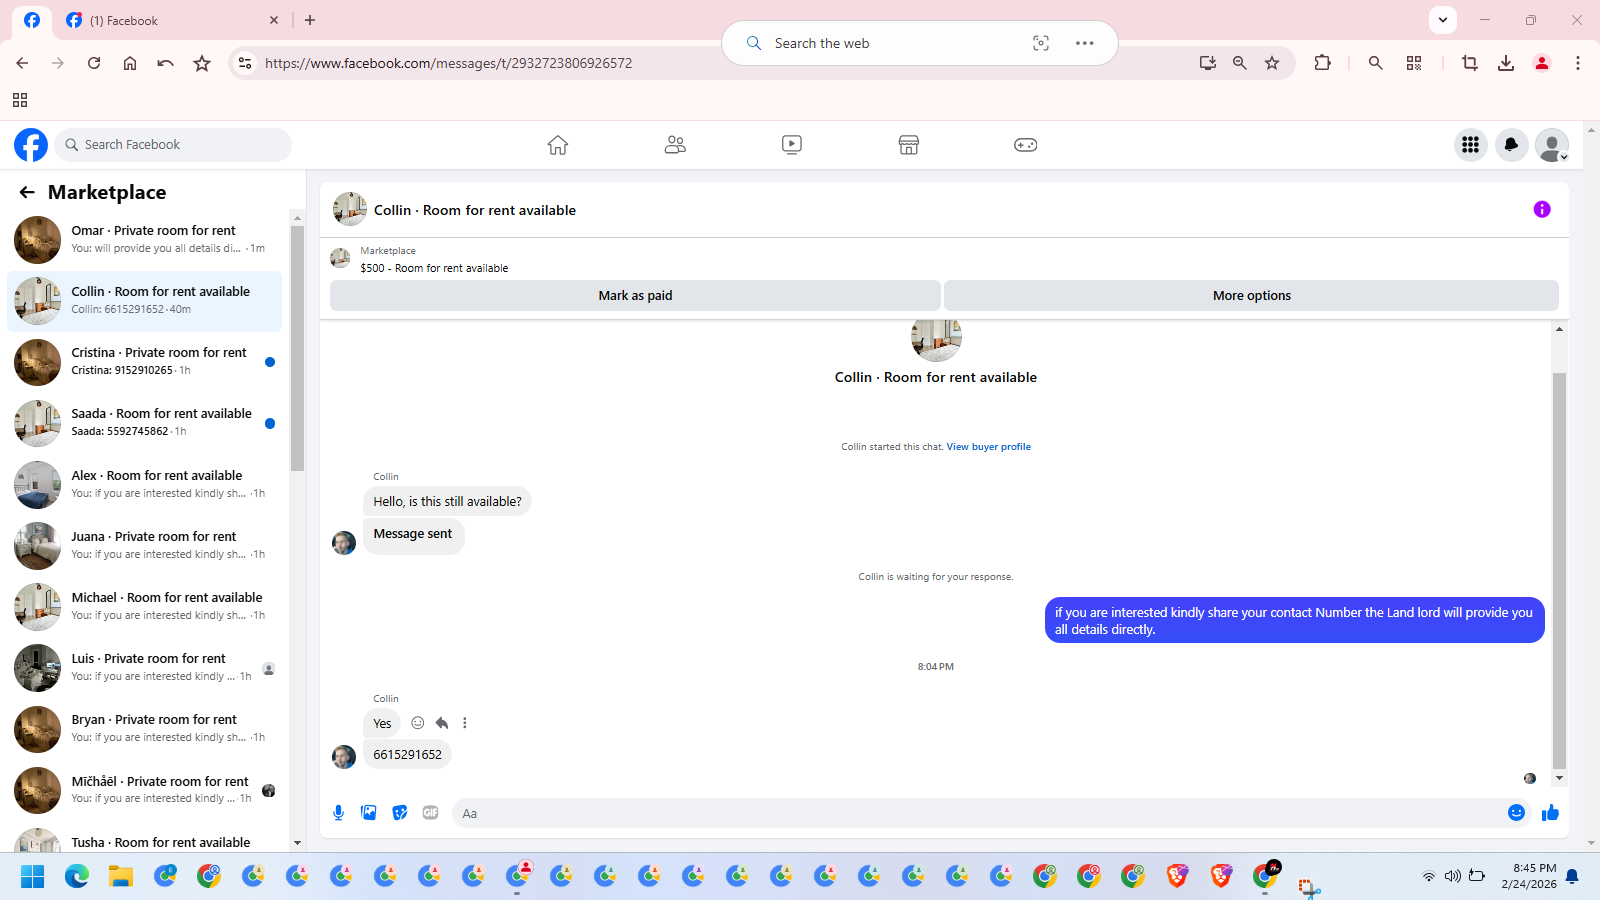This screenshot has width=1600, height=900.
Task: Click conversation scroll down arrow
Action: pos(1559,778)
